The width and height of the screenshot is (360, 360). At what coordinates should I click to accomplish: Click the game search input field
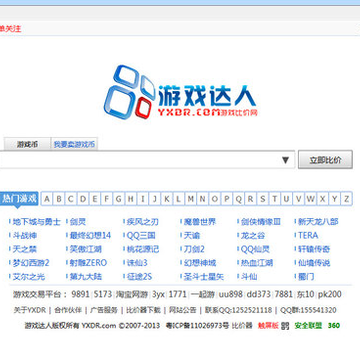click(x=147, y=160)
